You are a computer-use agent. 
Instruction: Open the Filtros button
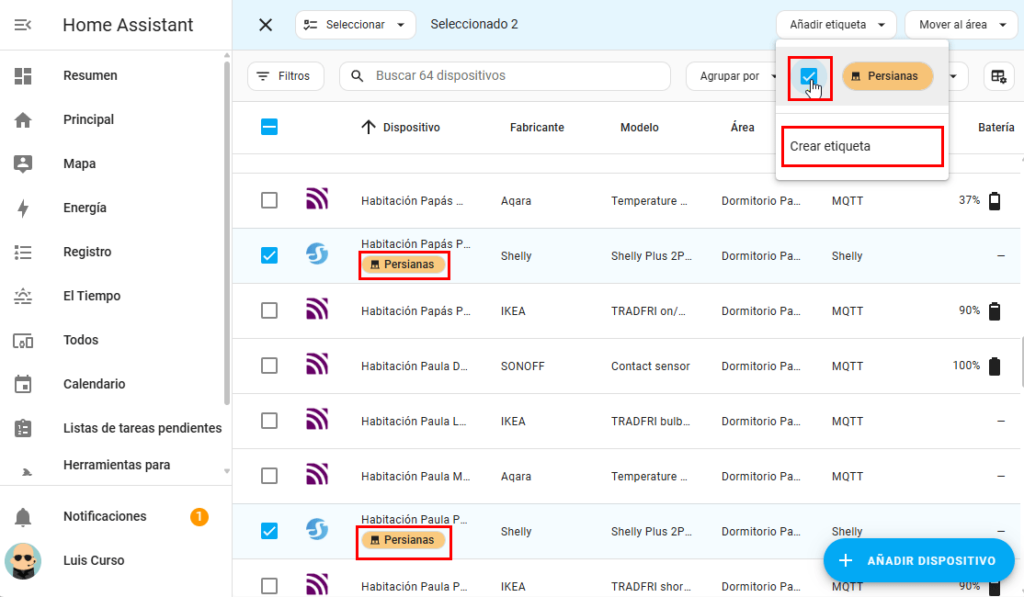click(x=284, y=76)
